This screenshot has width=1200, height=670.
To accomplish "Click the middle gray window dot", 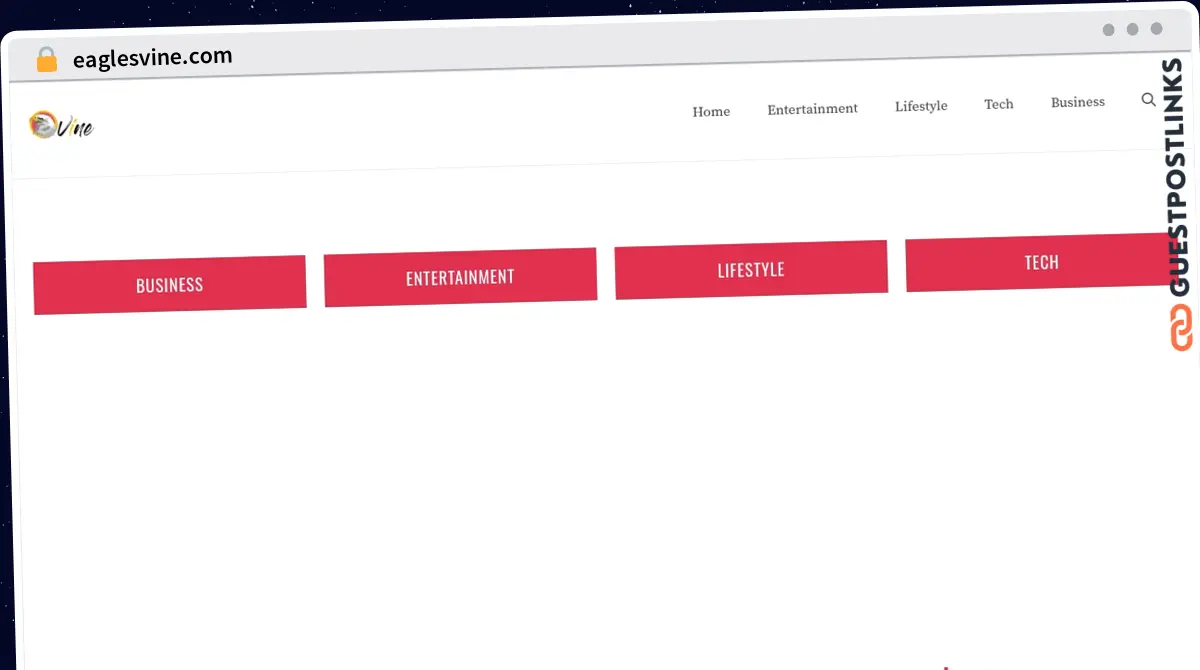I will click(x=1132, y=29).
